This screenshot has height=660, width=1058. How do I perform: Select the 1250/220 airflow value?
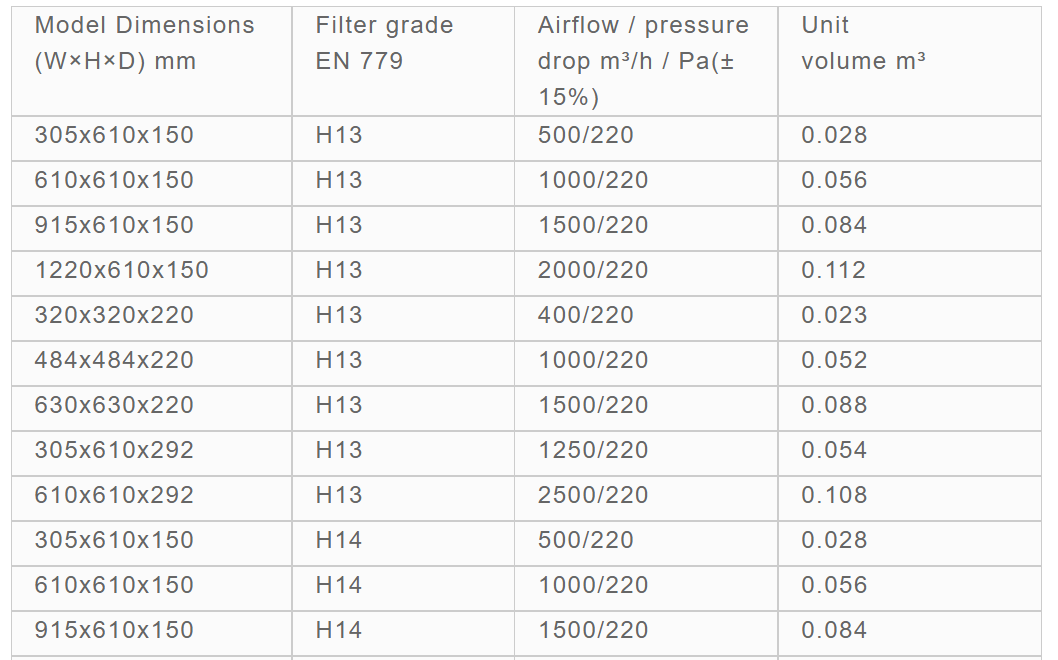[x=592, y=450]
